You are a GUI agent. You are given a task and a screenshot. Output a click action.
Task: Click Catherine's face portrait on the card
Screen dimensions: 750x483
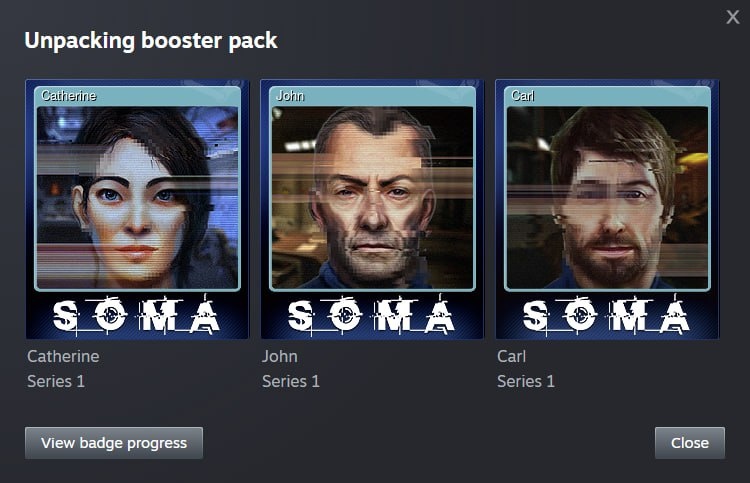(x=137, y=198)
